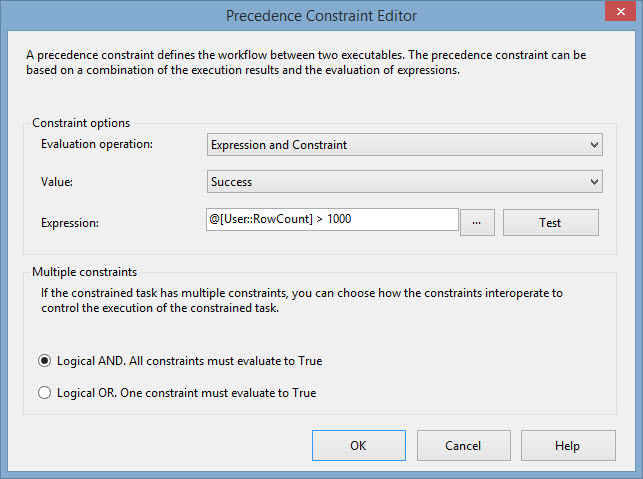Click the 'Evaluation operation:' label
This screenshot has width=643, height=479.
97,144
